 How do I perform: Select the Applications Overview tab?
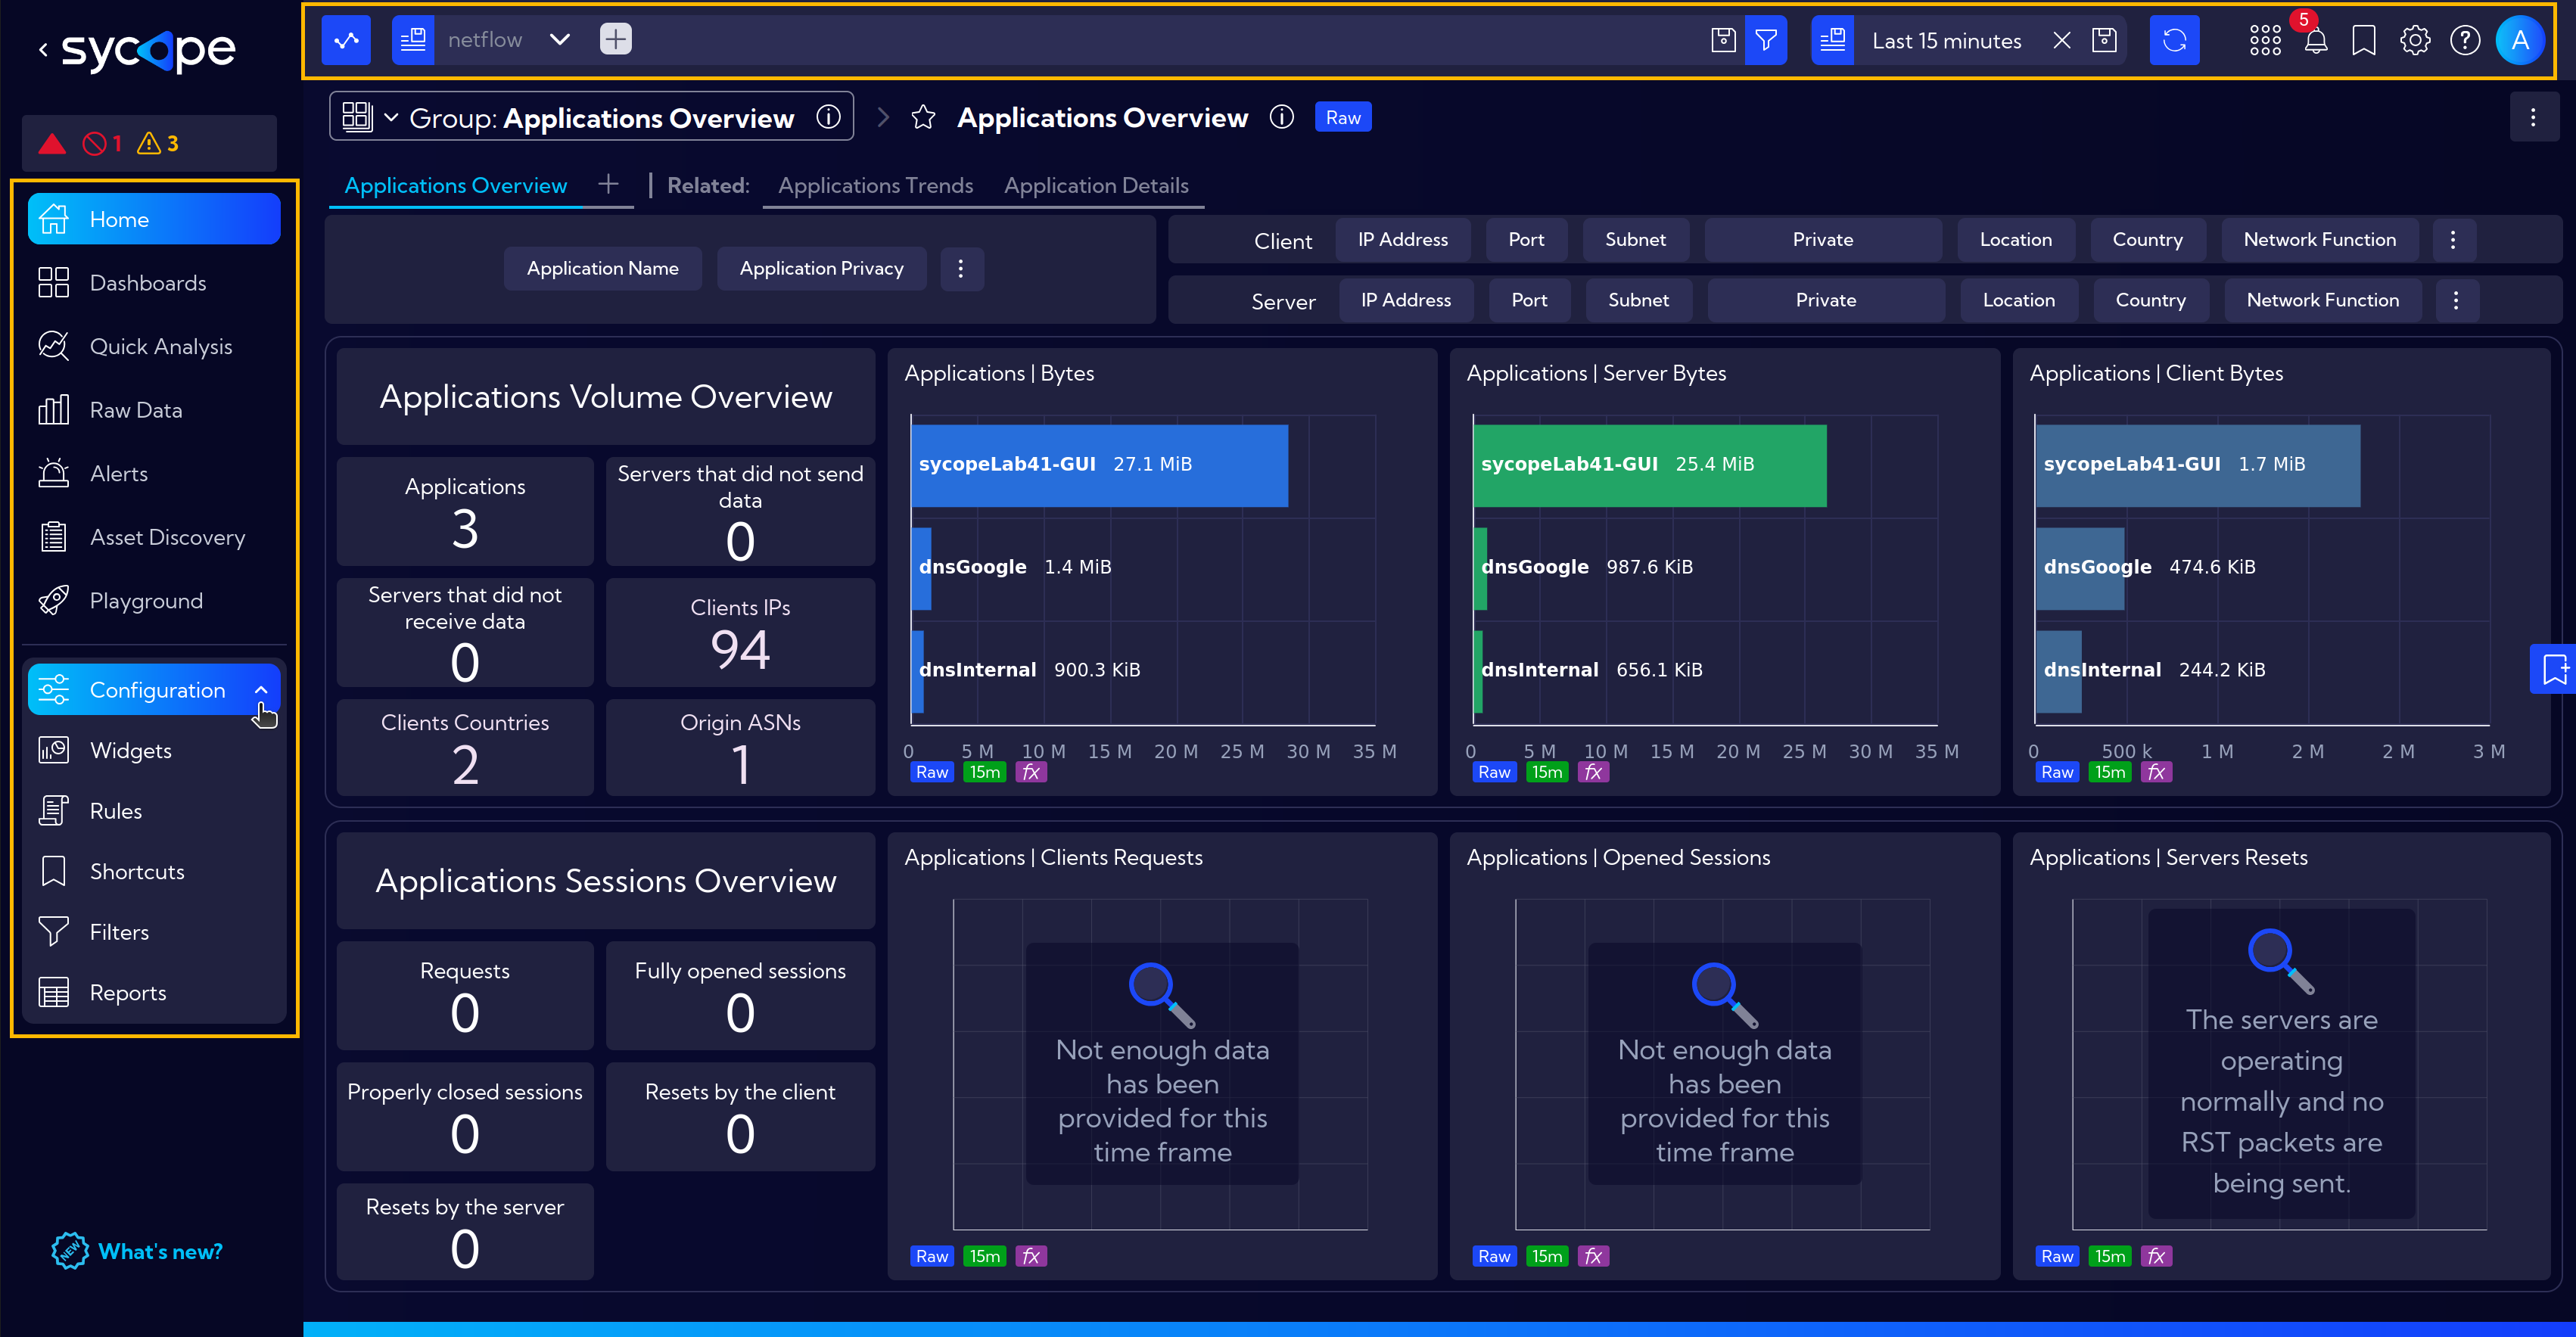tap(455, 185)
